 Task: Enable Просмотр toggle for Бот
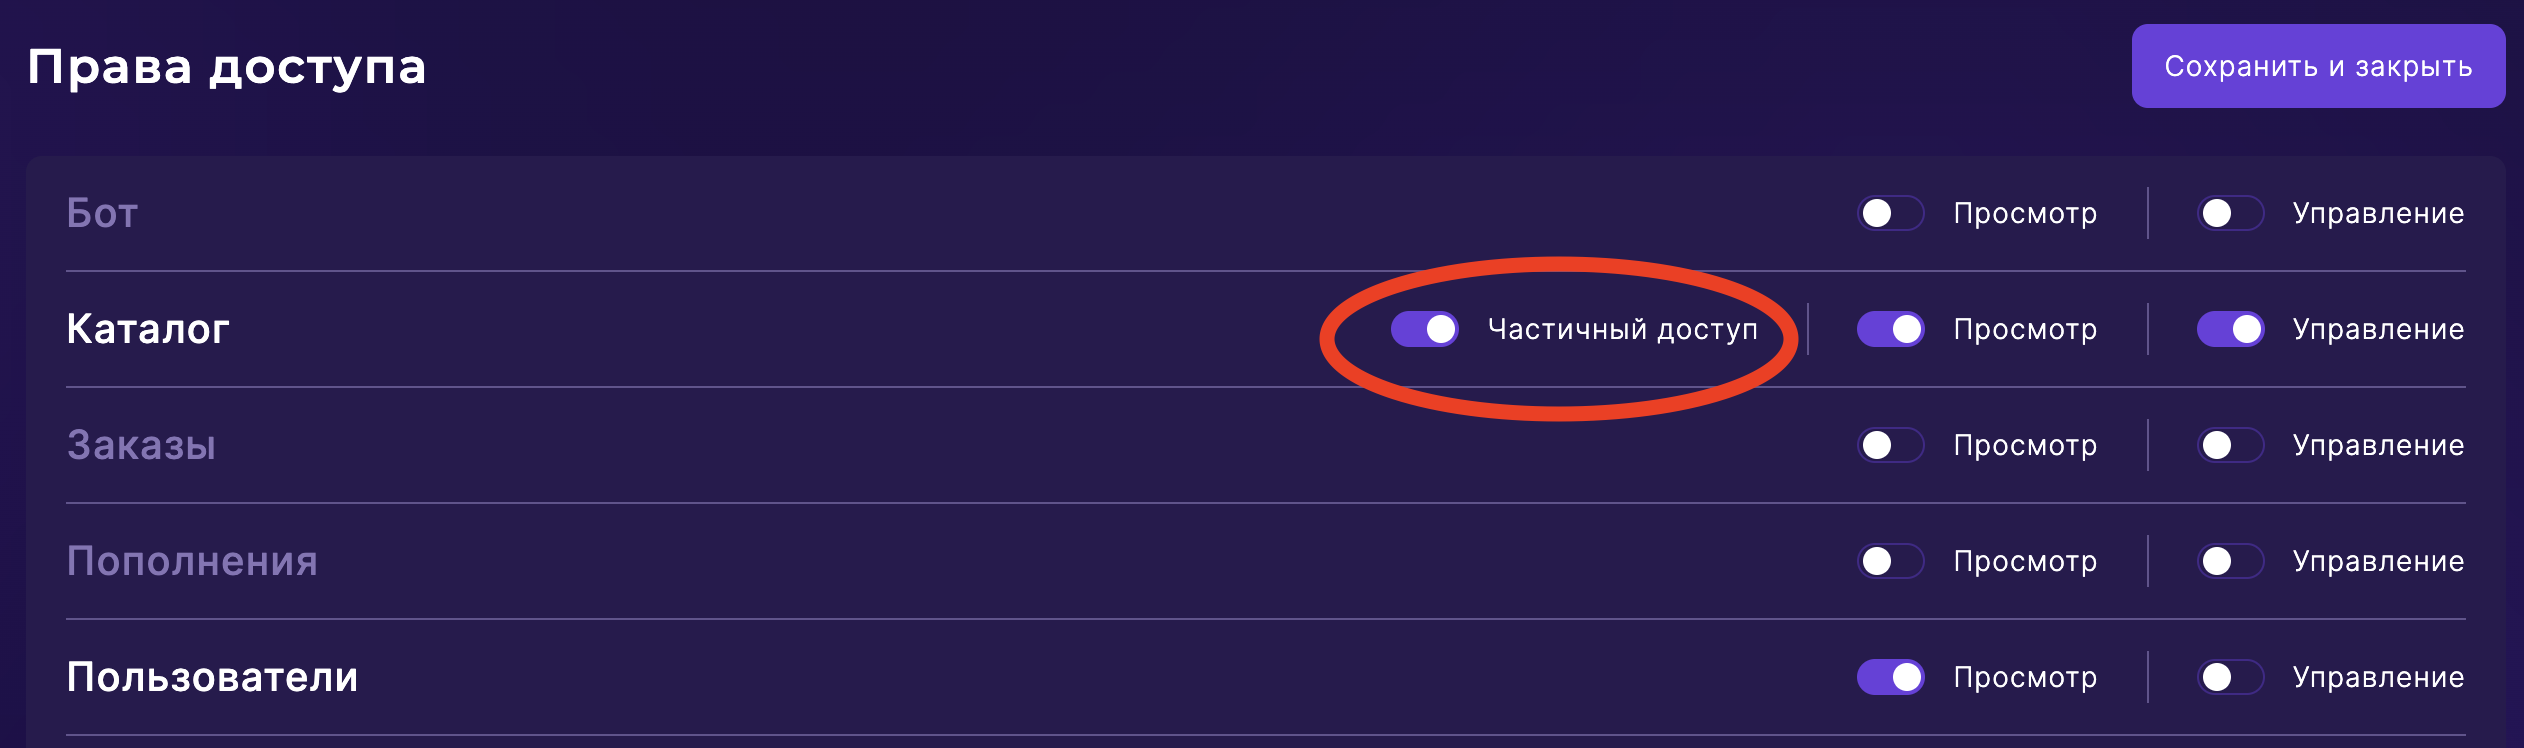tap(1890, 213)
